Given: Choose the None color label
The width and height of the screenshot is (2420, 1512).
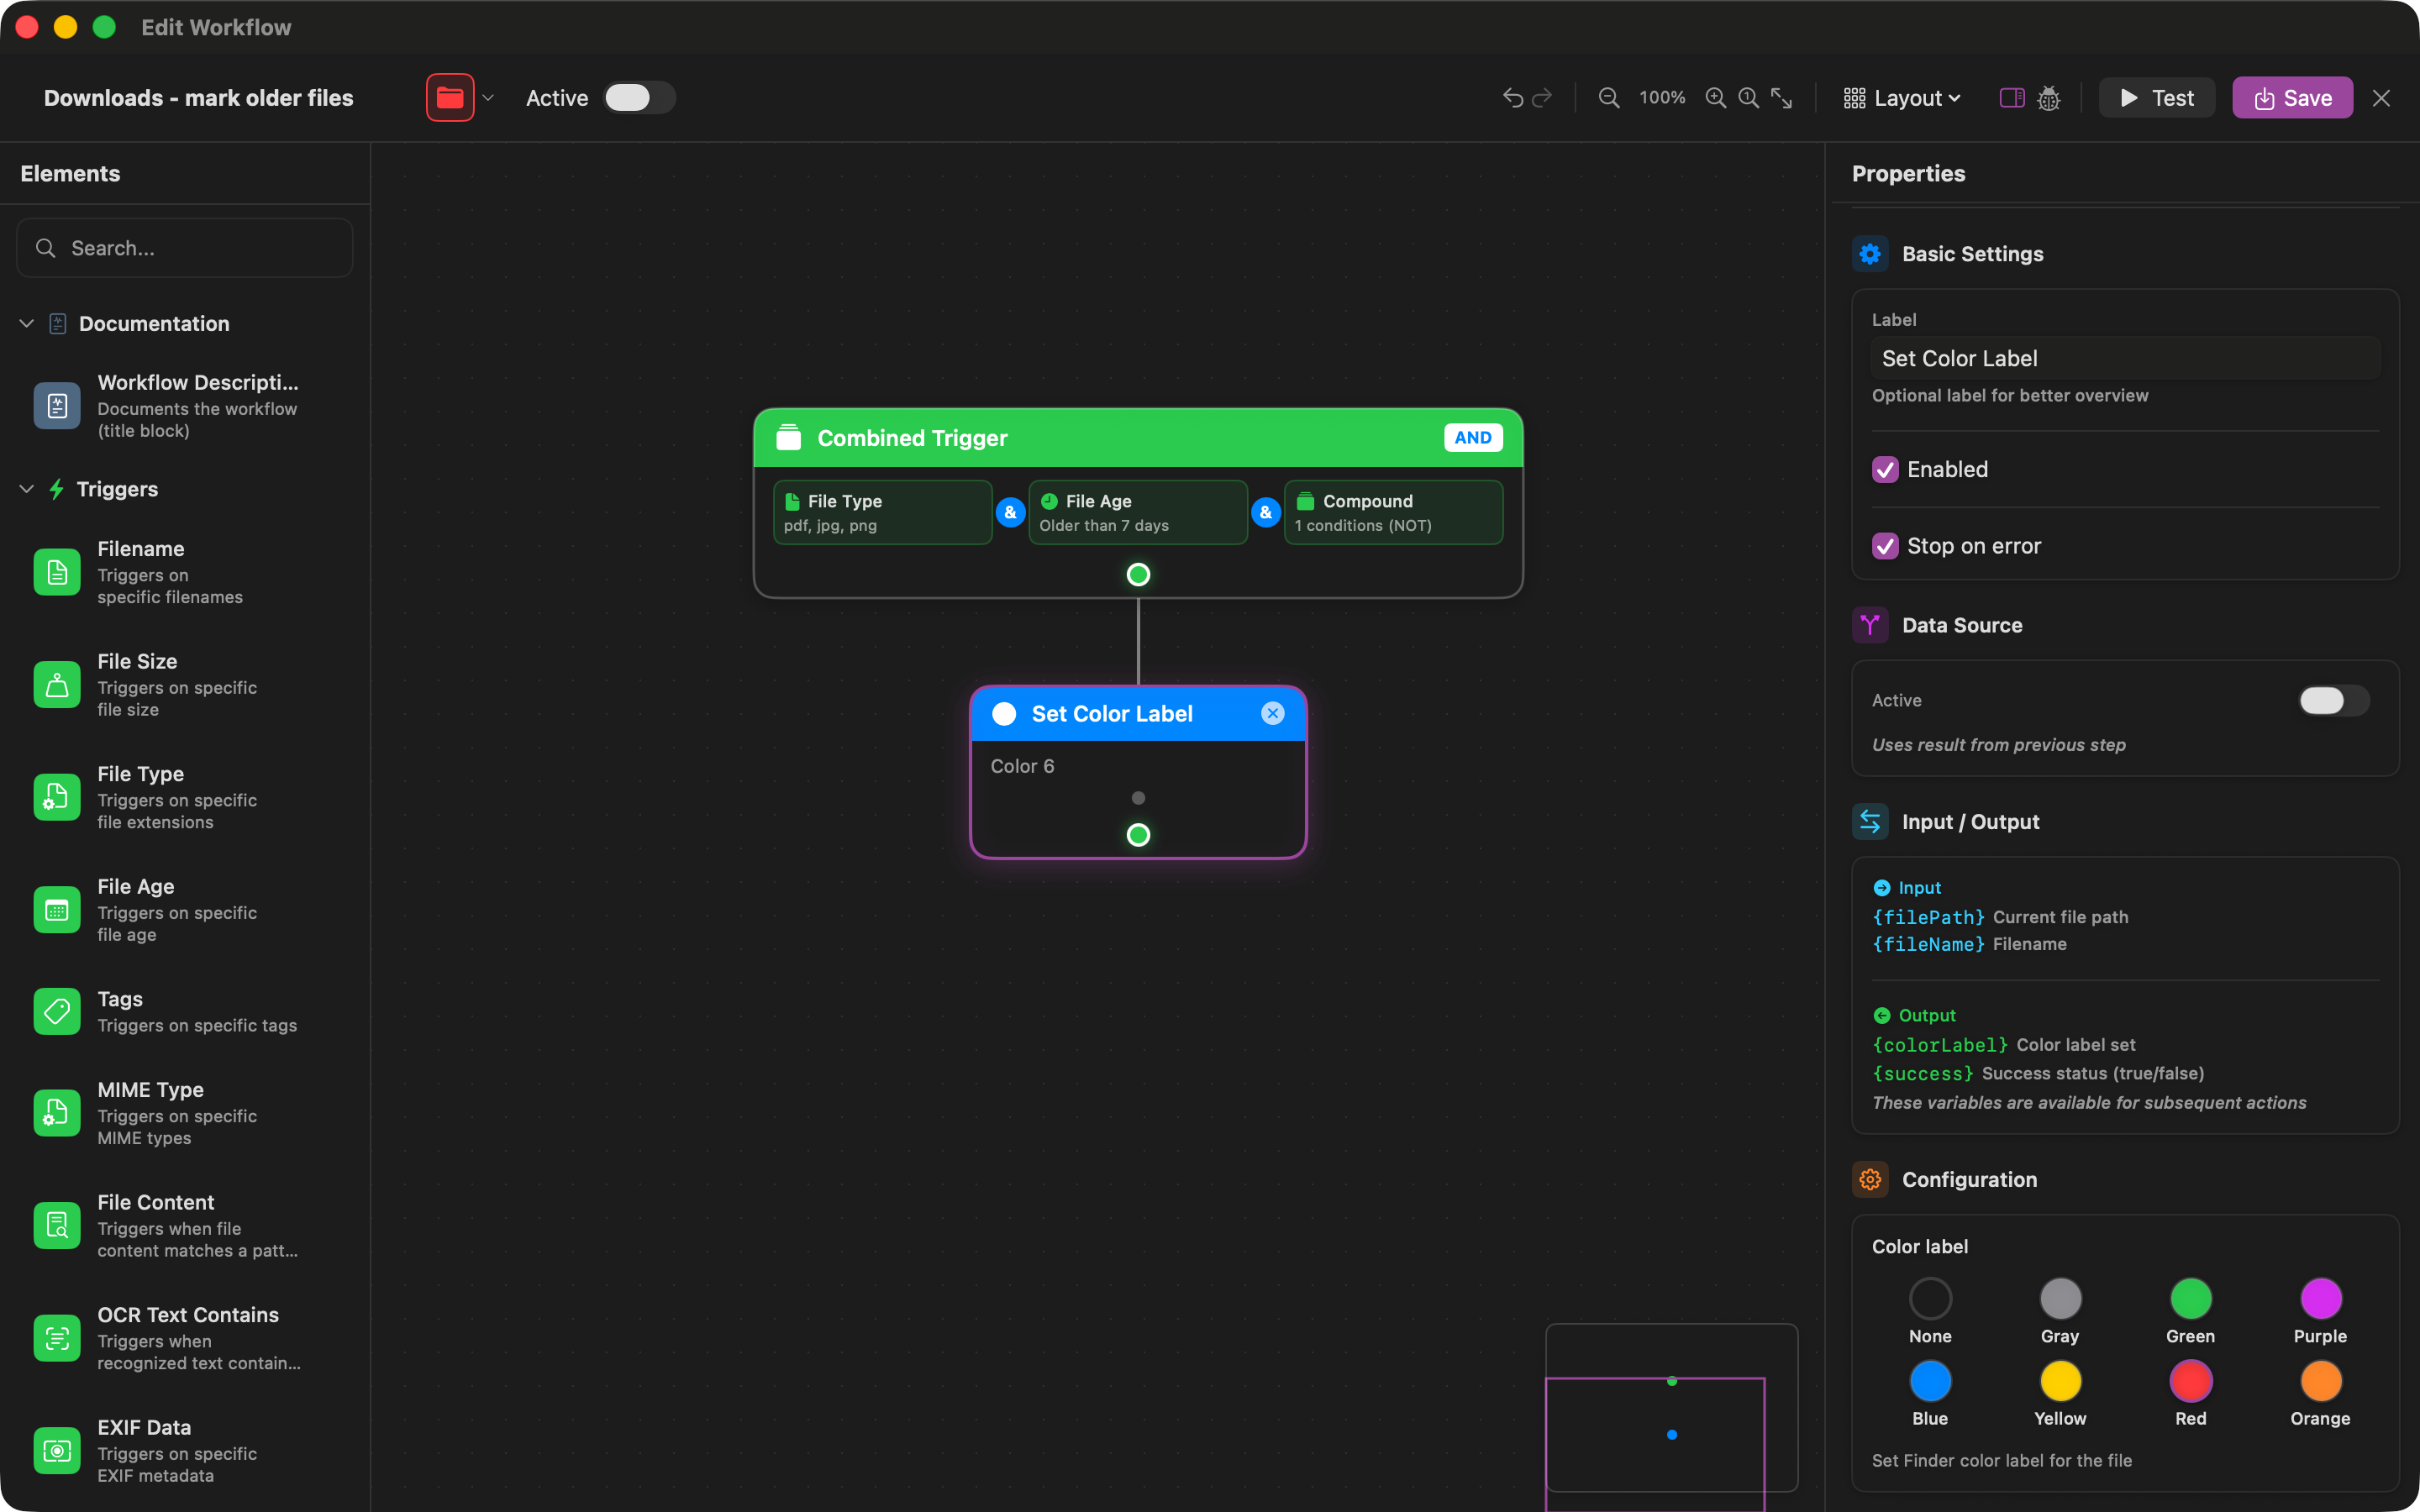Looking at the screenshot, I should click(x=1930, y=1299).
